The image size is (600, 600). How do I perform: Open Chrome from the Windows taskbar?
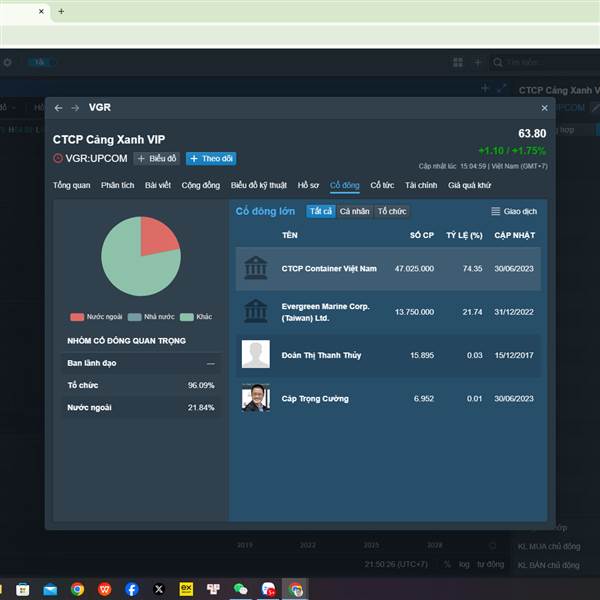click(77, 589)
